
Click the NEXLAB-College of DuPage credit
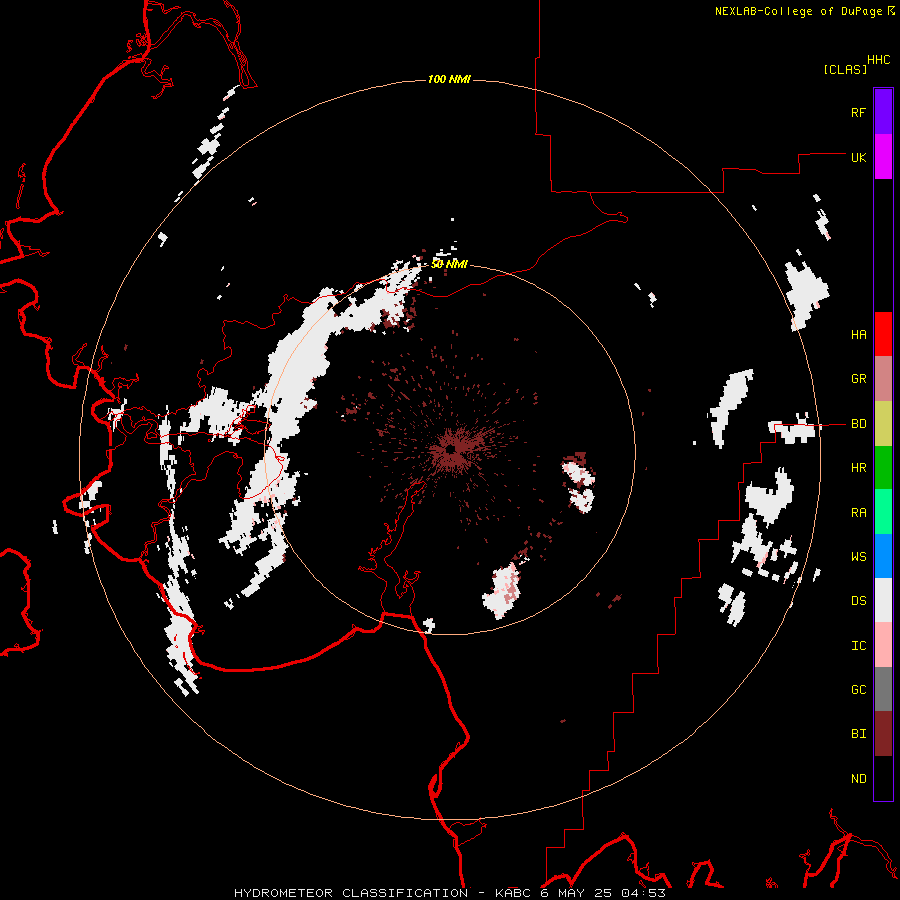coord(799,11)
